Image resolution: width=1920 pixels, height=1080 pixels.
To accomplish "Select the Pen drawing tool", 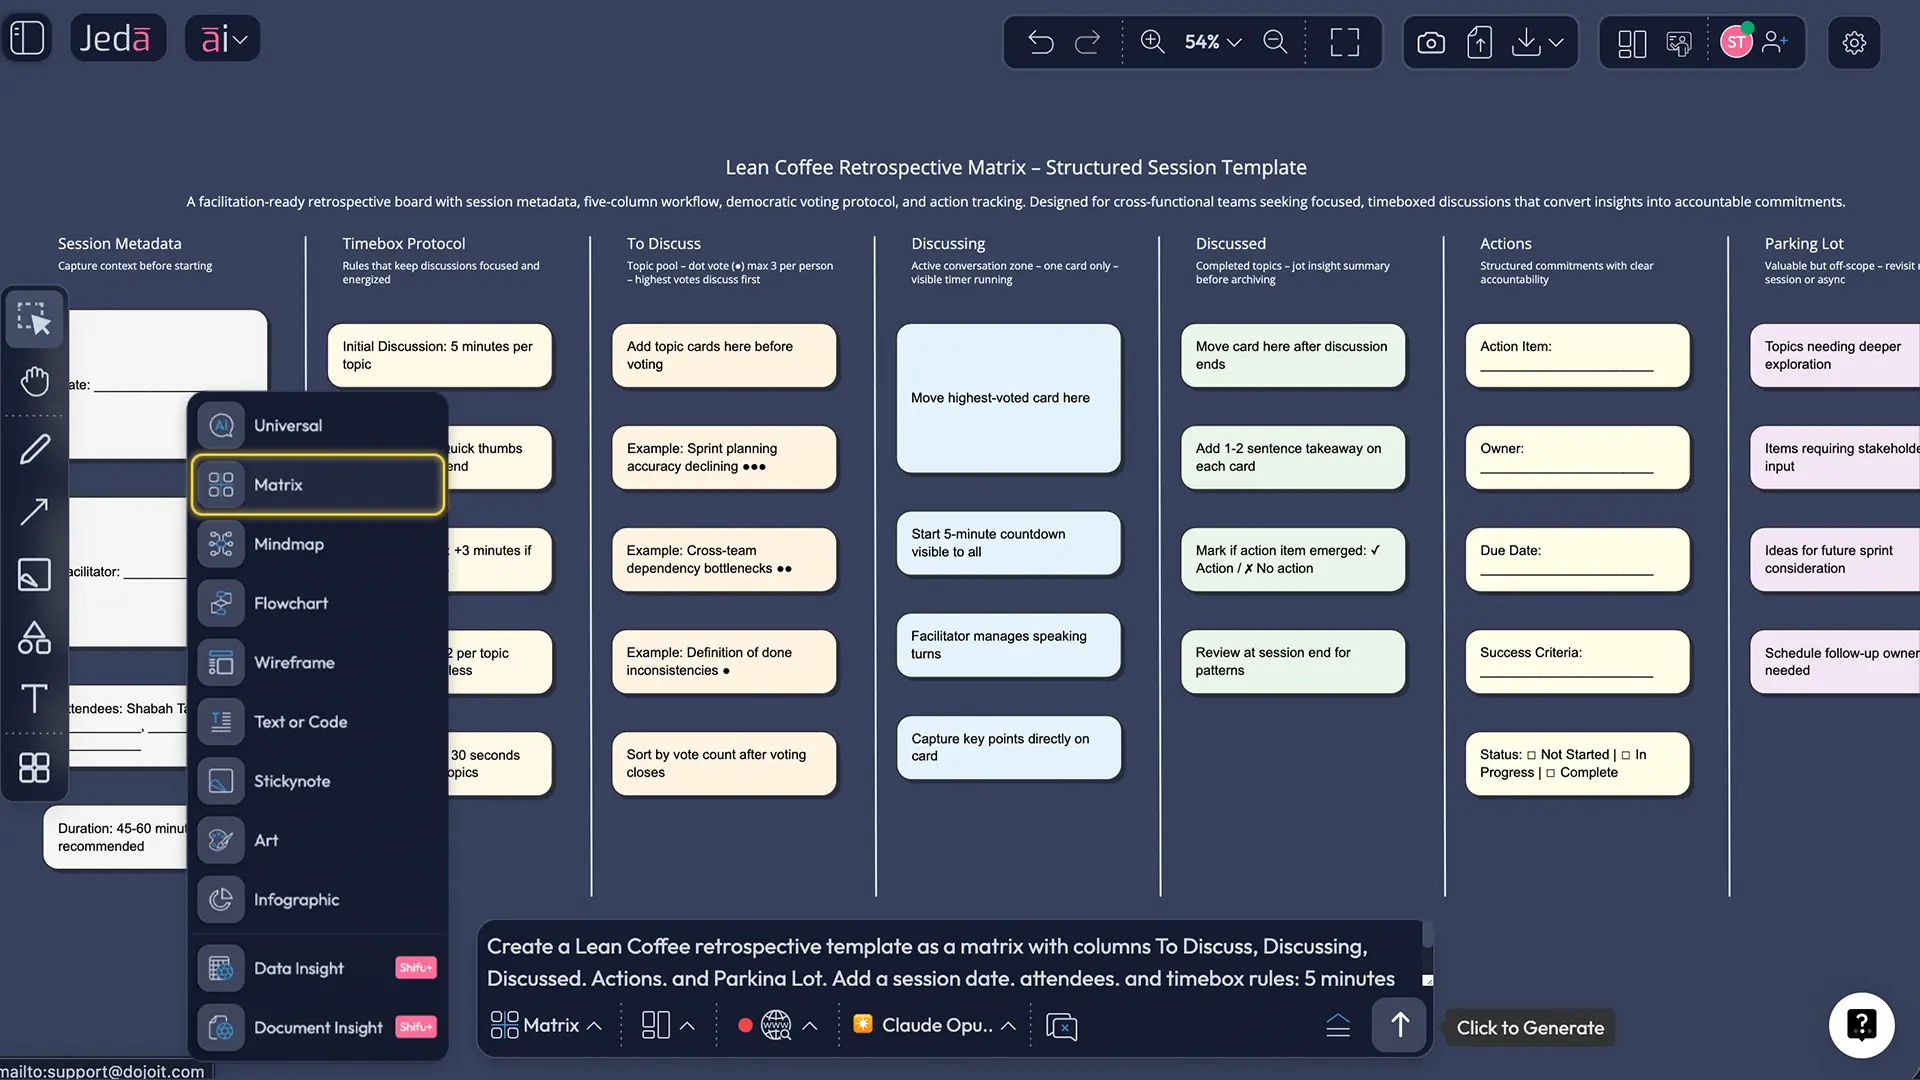I will coord(35,449).
